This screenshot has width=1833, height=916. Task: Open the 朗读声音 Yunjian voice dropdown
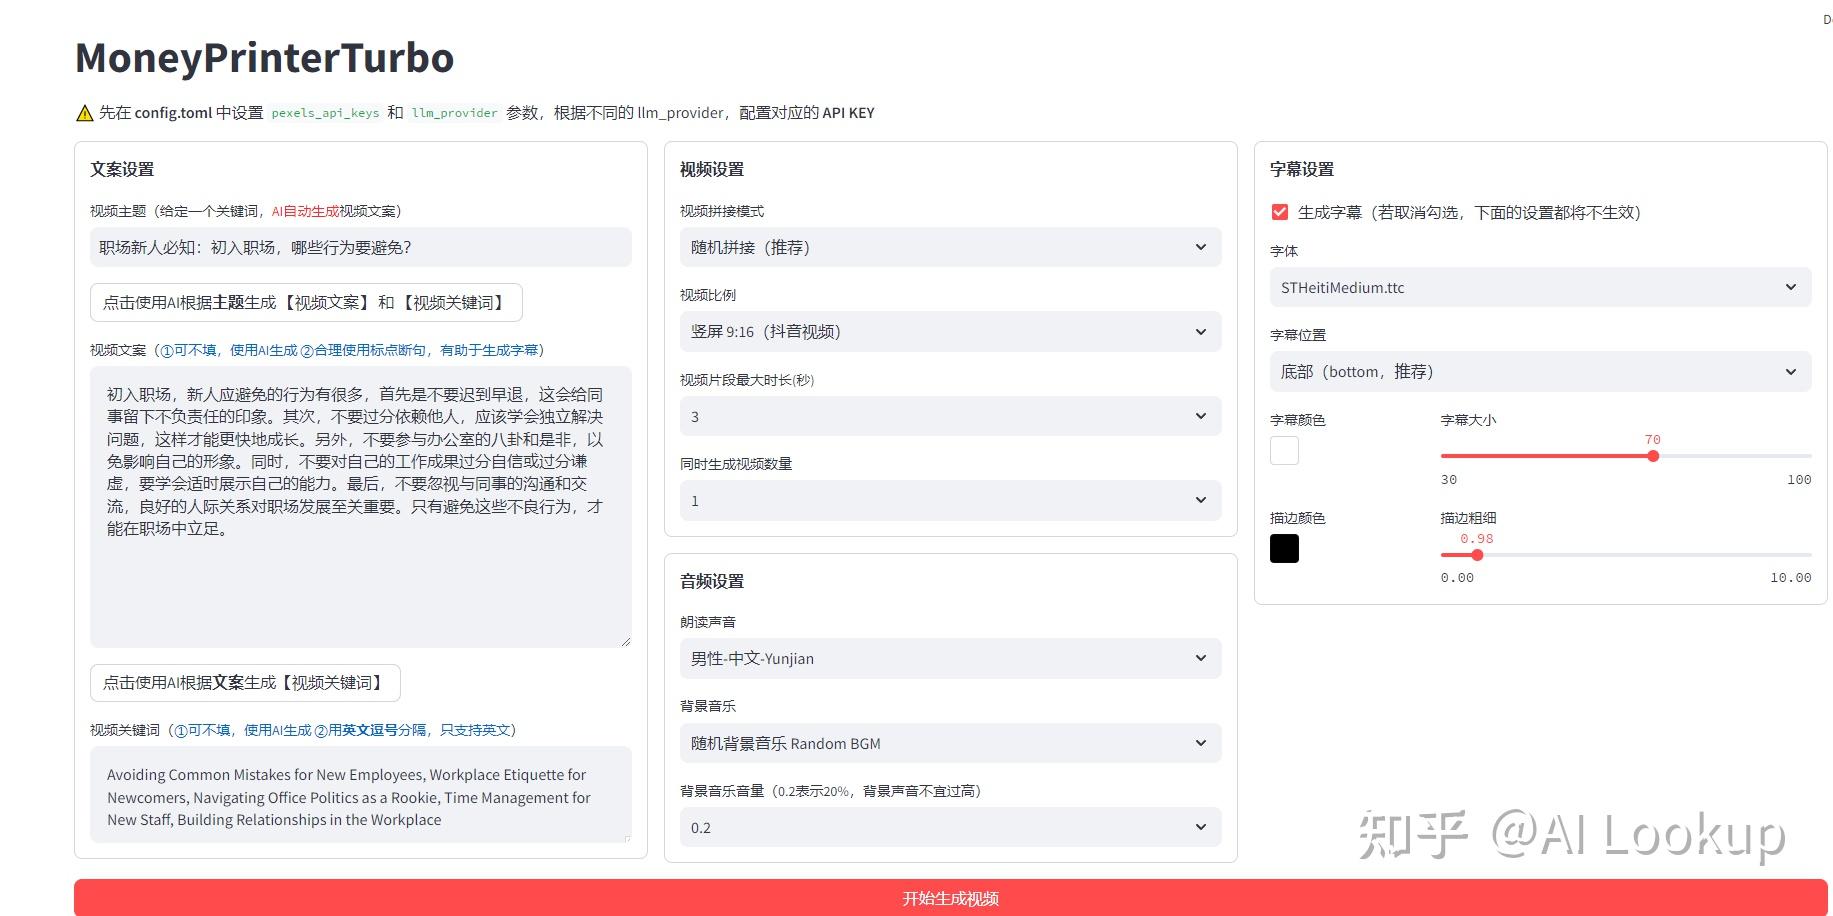click(x=950, y=658)
